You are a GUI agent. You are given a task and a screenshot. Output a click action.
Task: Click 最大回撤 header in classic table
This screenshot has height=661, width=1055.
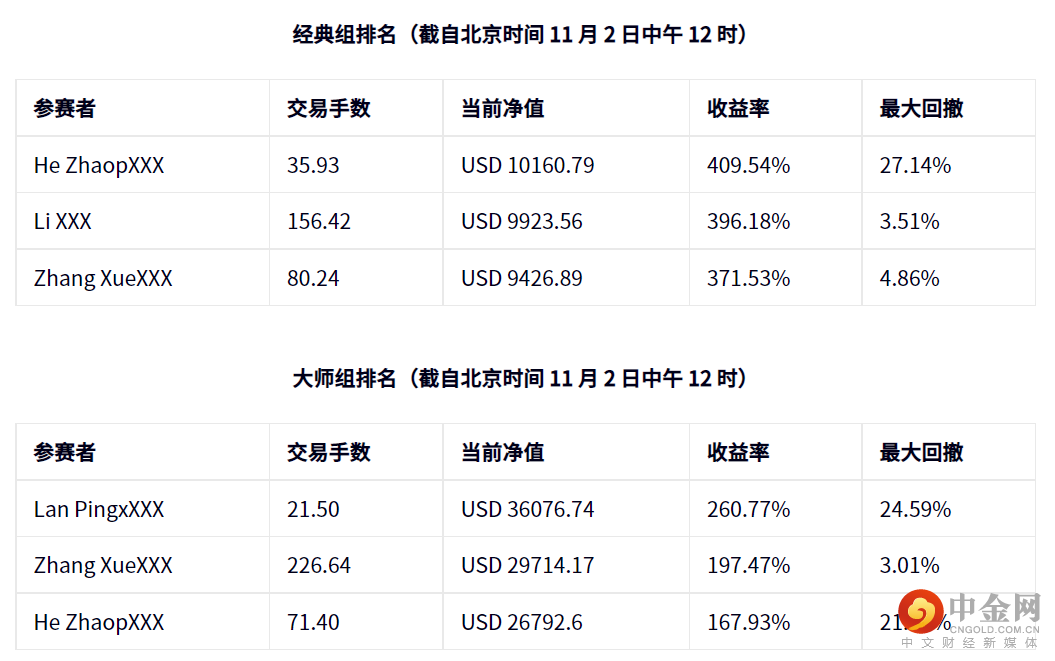[922, 109]
